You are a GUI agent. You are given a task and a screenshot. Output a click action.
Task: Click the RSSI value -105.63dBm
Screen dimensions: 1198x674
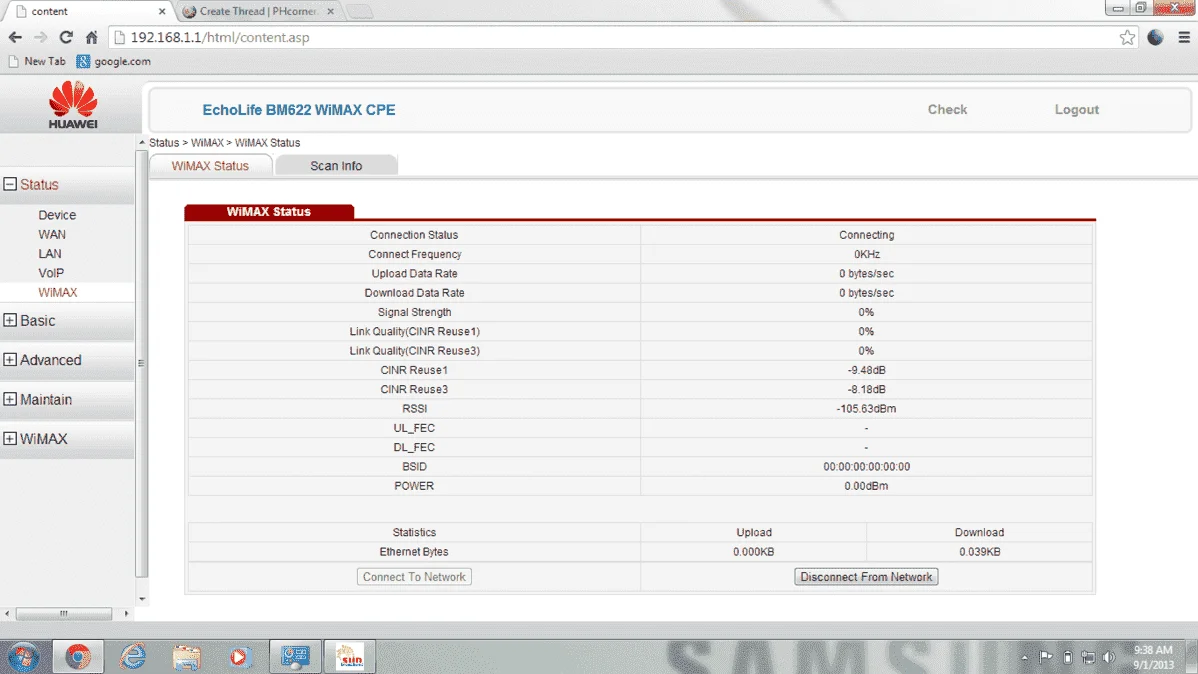(x=866, y=408)
